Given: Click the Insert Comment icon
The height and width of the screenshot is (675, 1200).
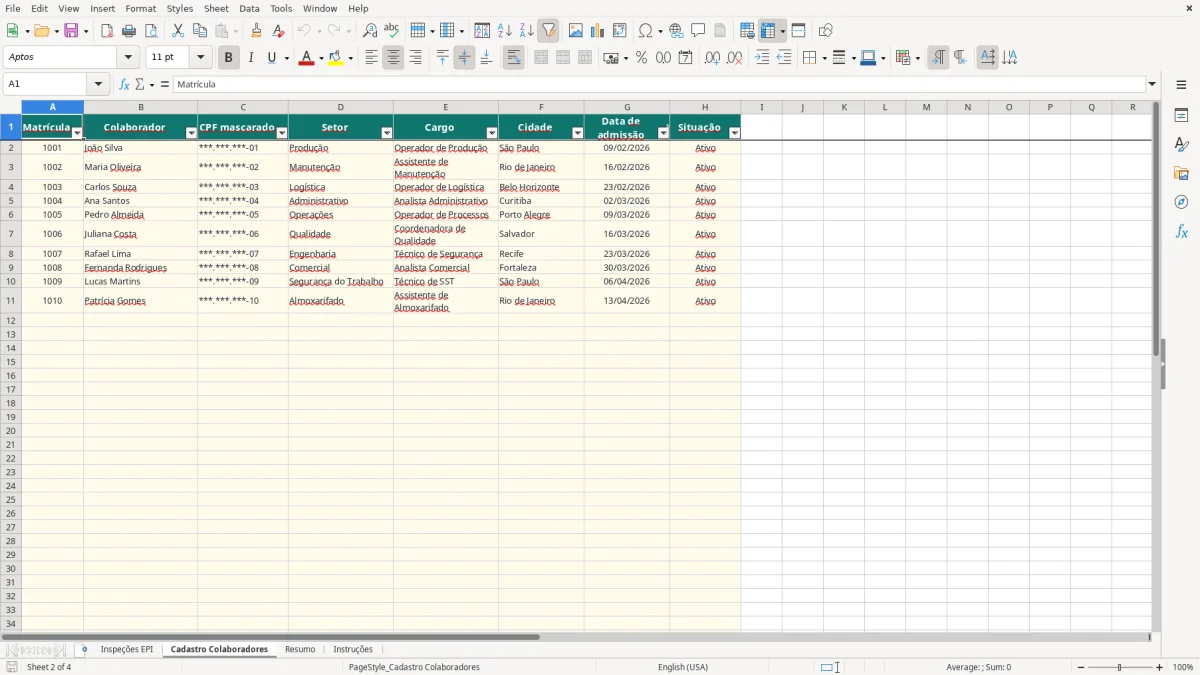Looking at the screenshot, I should [699, 31].
